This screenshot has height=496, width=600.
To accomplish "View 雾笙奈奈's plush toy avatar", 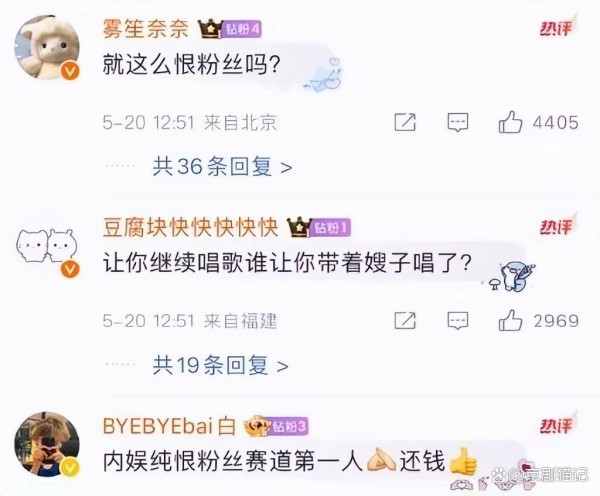I will point(47,47).
